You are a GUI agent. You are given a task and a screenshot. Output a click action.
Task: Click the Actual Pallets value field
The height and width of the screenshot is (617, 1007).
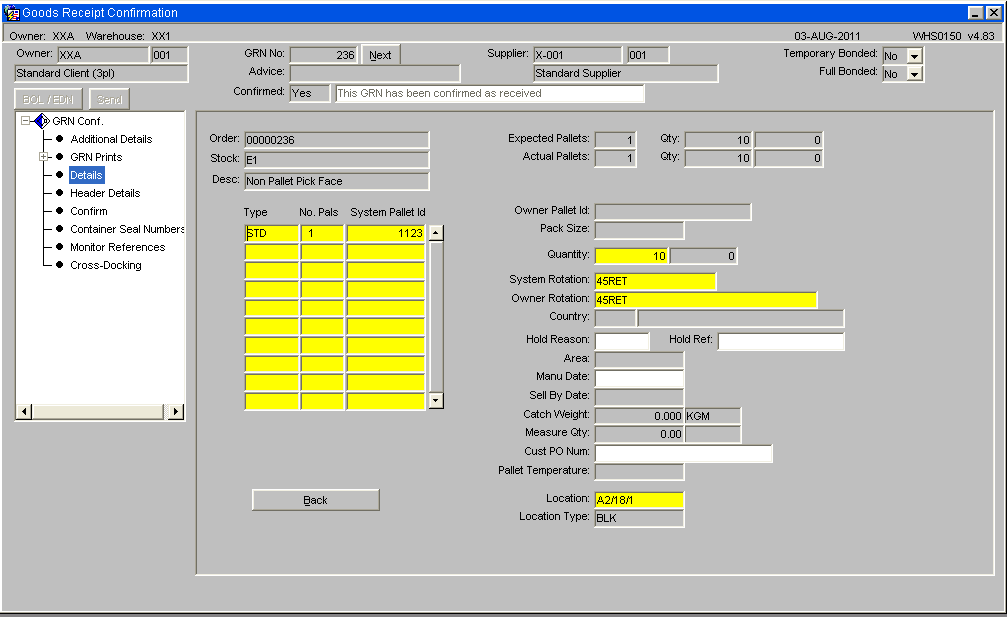pos(615,158)
